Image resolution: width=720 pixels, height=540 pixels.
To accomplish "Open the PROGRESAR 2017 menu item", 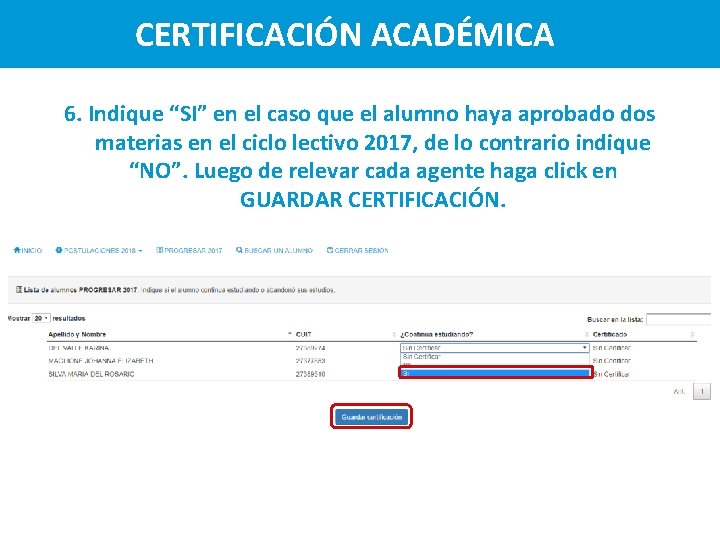I will pos(189,250).
